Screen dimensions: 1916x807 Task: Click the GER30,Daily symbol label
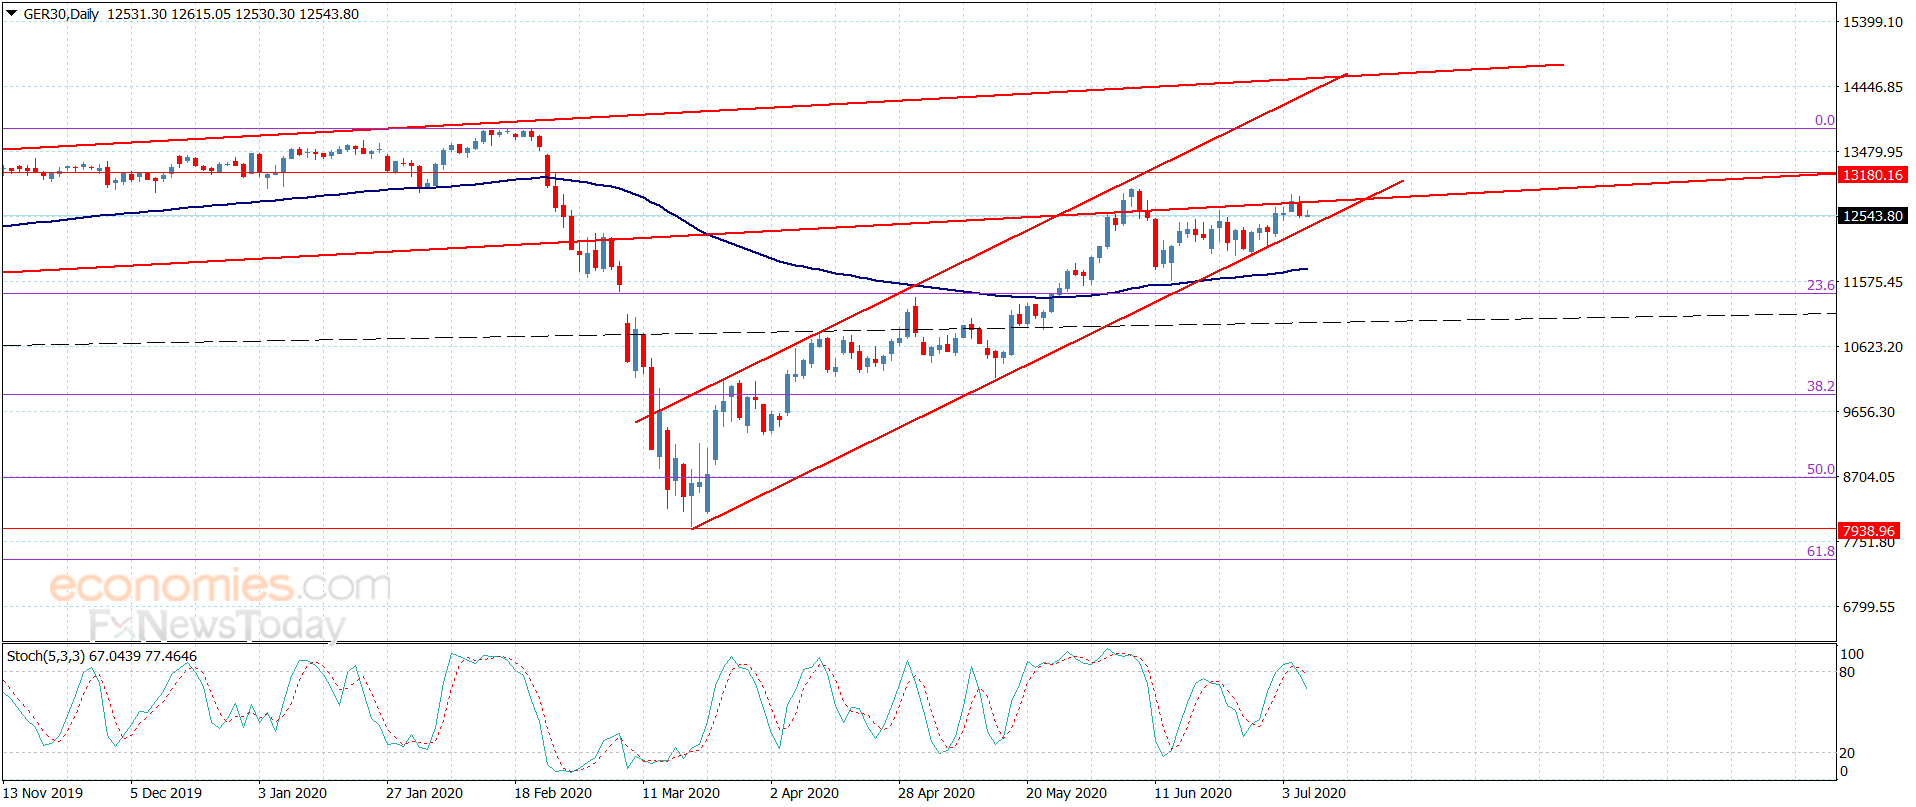tap(61, 14)
